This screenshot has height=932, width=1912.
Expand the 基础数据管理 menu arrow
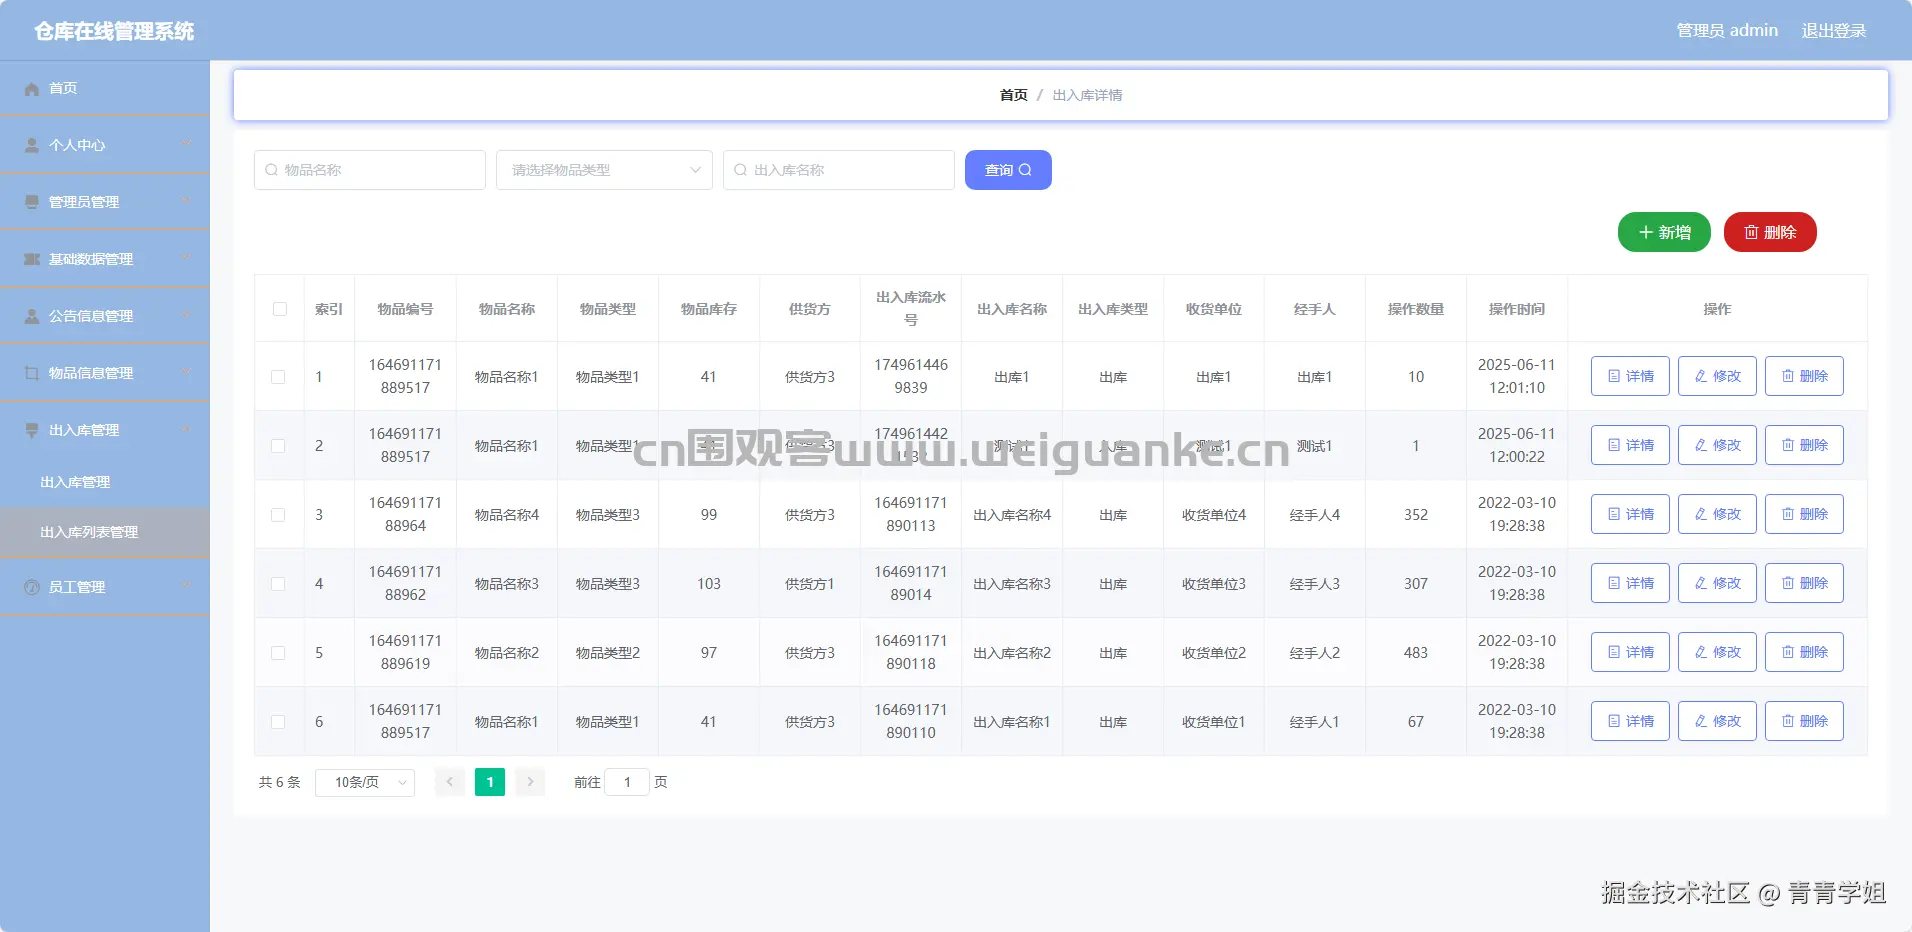point(186,259)
